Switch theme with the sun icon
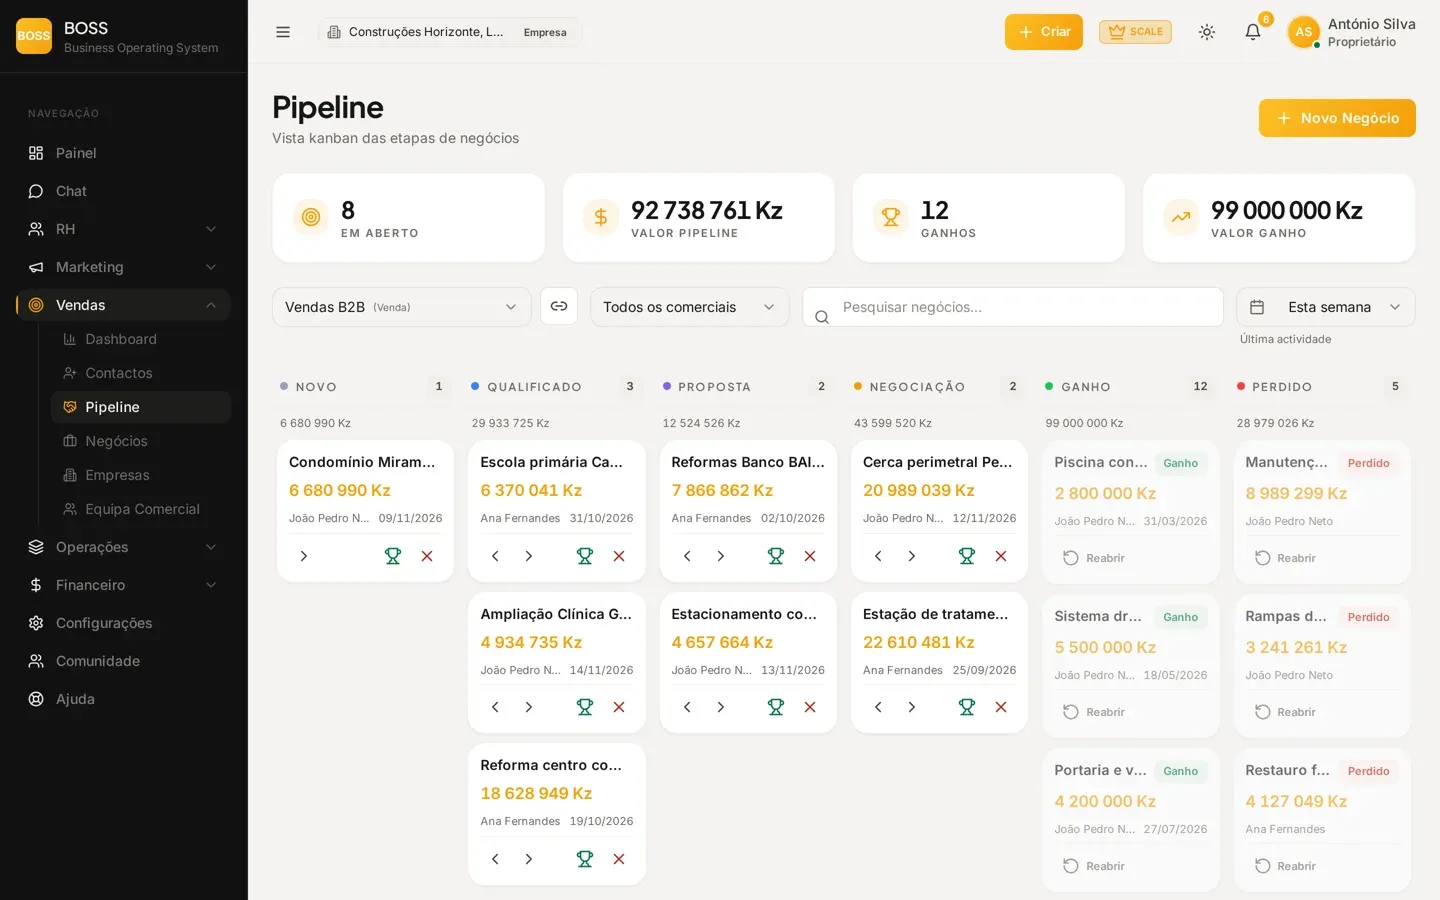The height and width of the screenshot is (900, 1440). tap(1207, 32)
